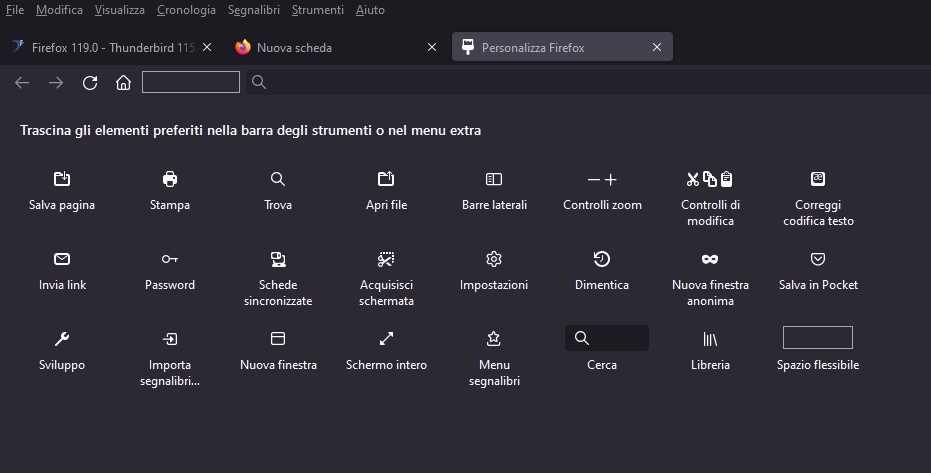Click the Impostazioni gear icon
931x473 pixels.
494,259
